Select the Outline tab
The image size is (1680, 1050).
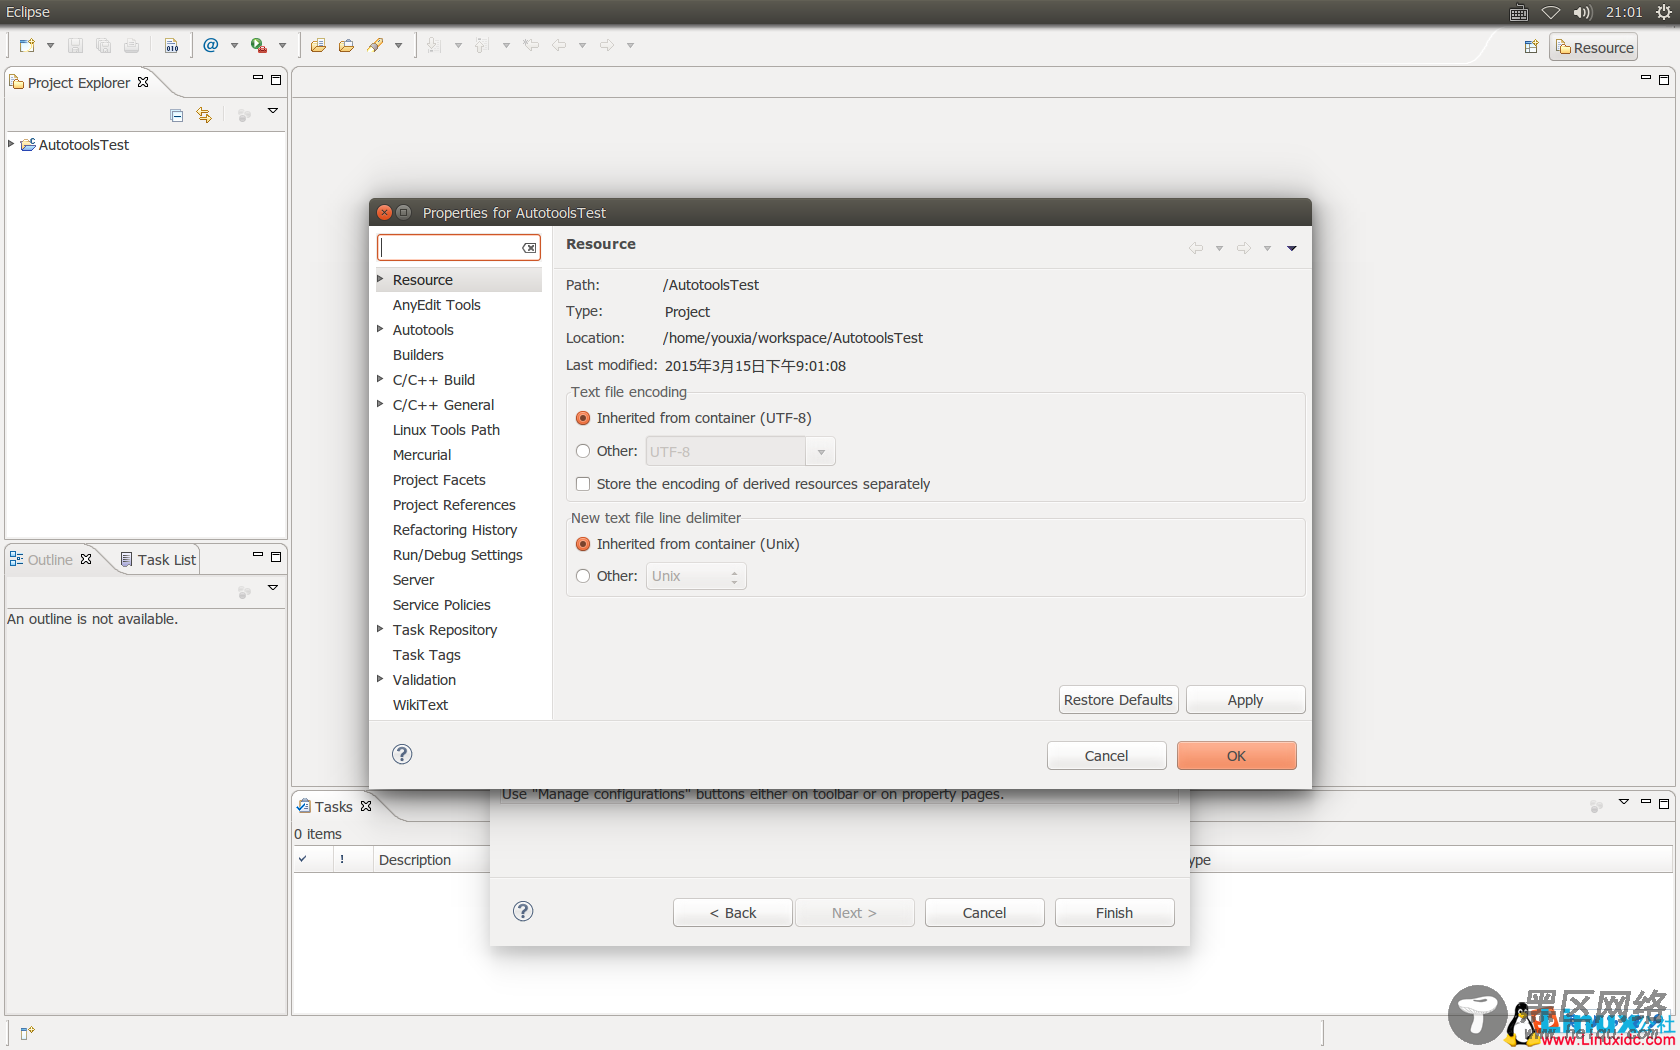pyautogui.click(x=50, y=560)
